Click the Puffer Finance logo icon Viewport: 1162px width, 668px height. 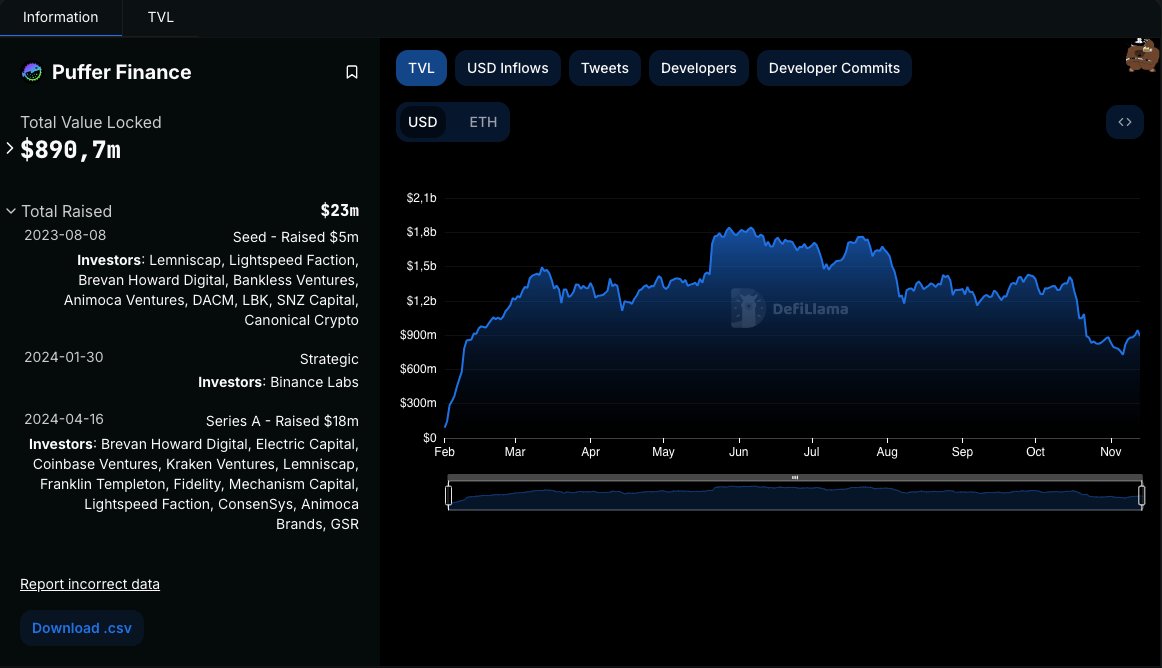tap(32, 72)
